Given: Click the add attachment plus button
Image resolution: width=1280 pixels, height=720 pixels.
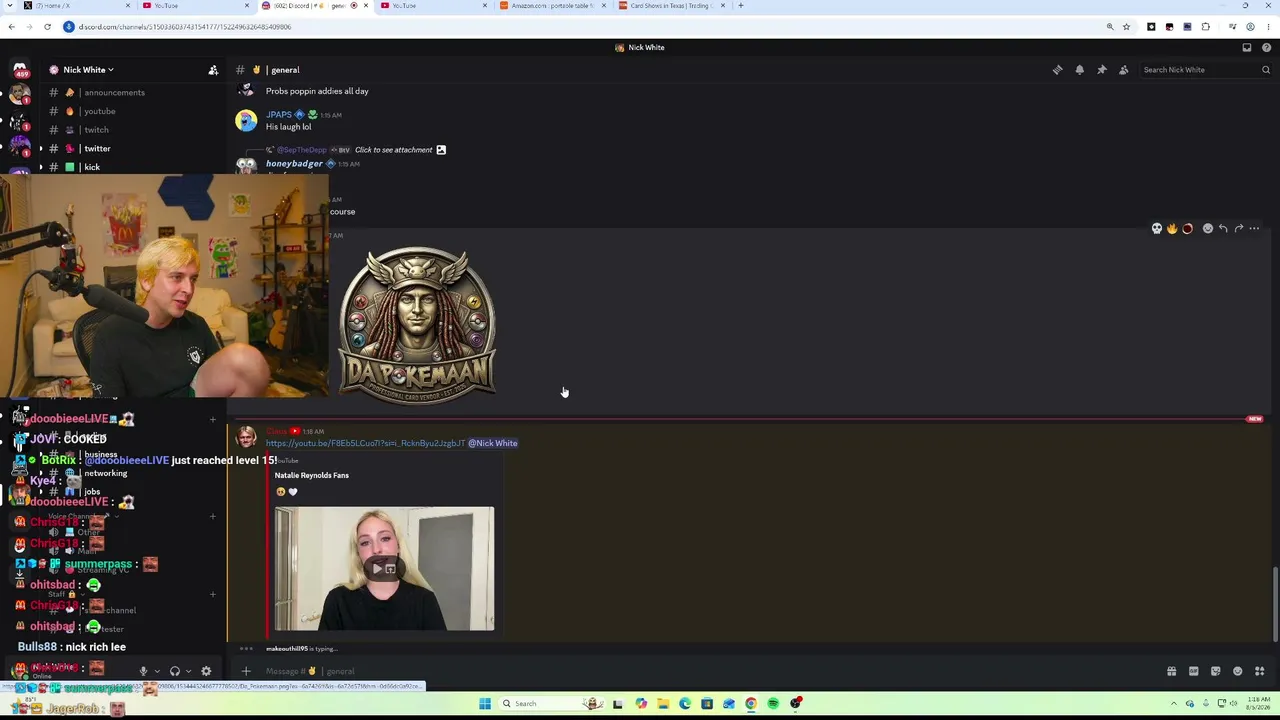Looking at the screenshot, I should coord(246,672).
